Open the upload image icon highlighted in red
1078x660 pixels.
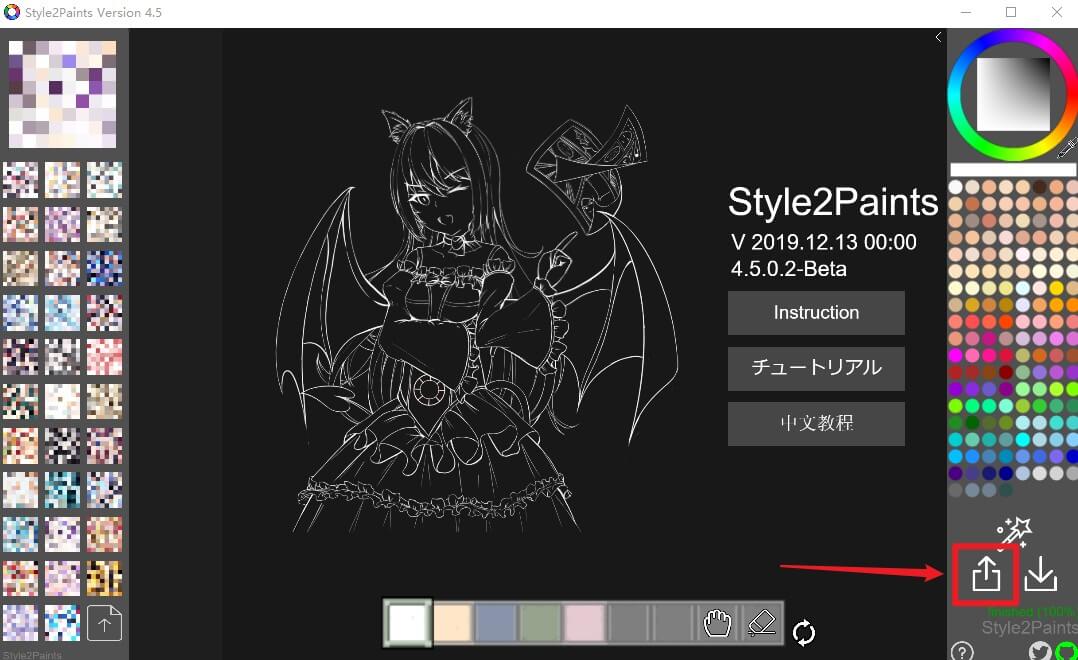[985, 573]
